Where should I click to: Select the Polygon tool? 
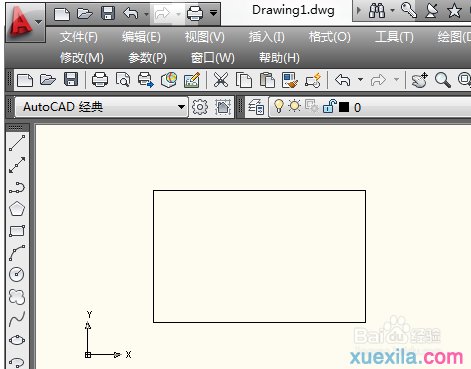click(x=17, y=209)
